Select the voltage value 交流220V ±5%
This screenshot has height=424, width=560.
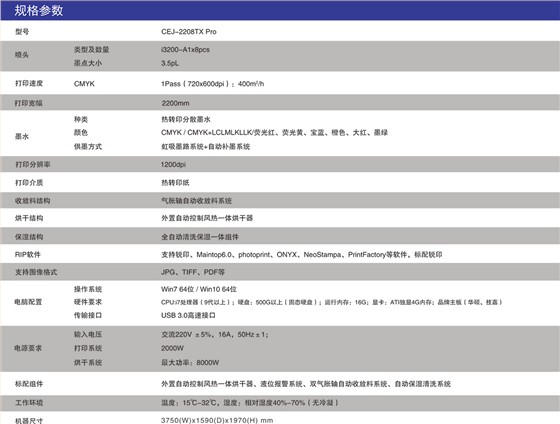[x=215, y=335]
